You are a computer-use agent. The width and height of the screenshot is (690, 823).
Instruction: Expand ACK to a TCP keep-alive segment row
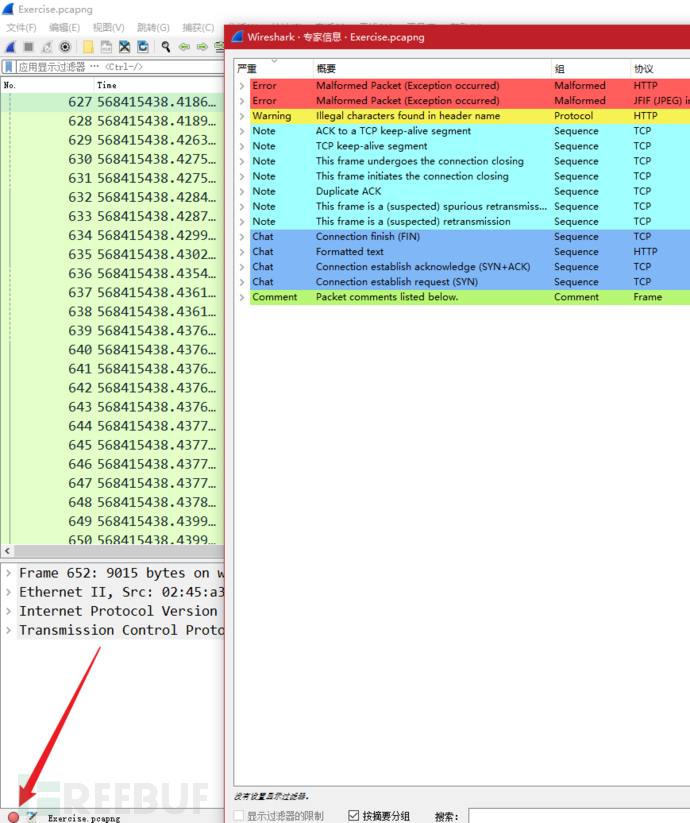[242, 131]
